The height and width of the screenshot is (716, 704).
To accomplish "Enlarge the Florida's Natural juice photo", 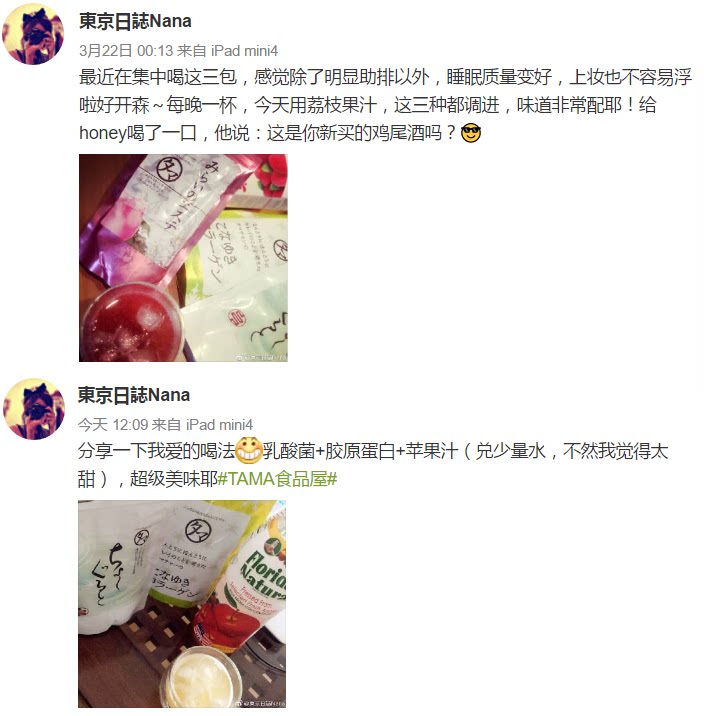I will click(x=182, y=604).
